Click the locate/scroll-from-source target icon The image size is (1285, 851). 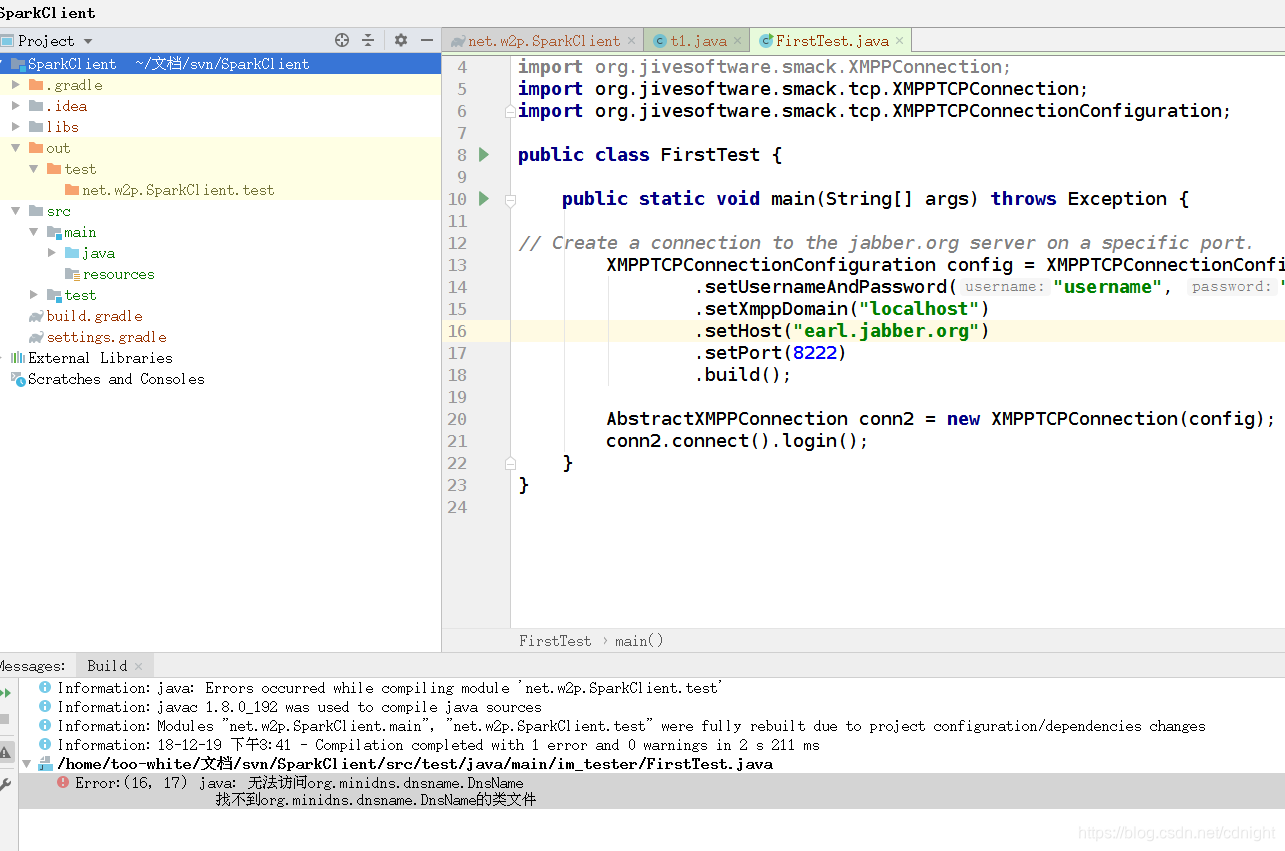click(x=342, y=40)
